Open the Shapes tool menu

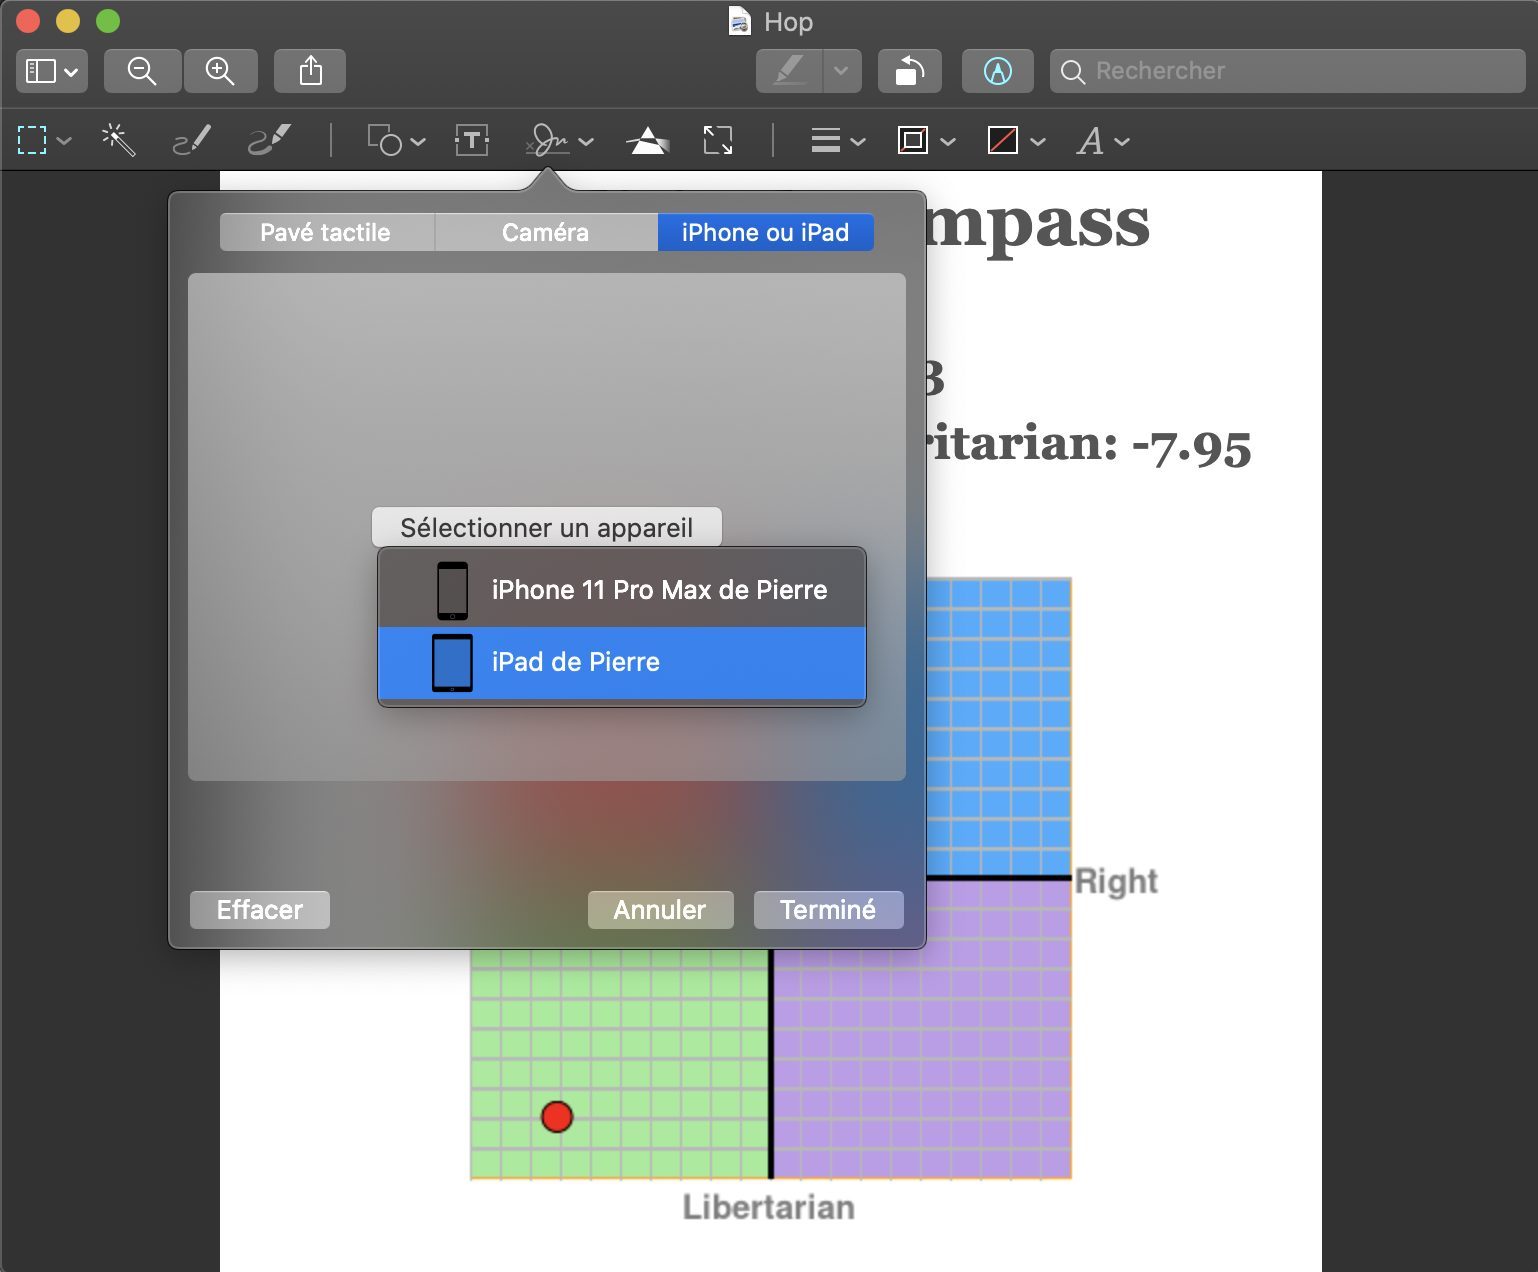tap(396, 140)
